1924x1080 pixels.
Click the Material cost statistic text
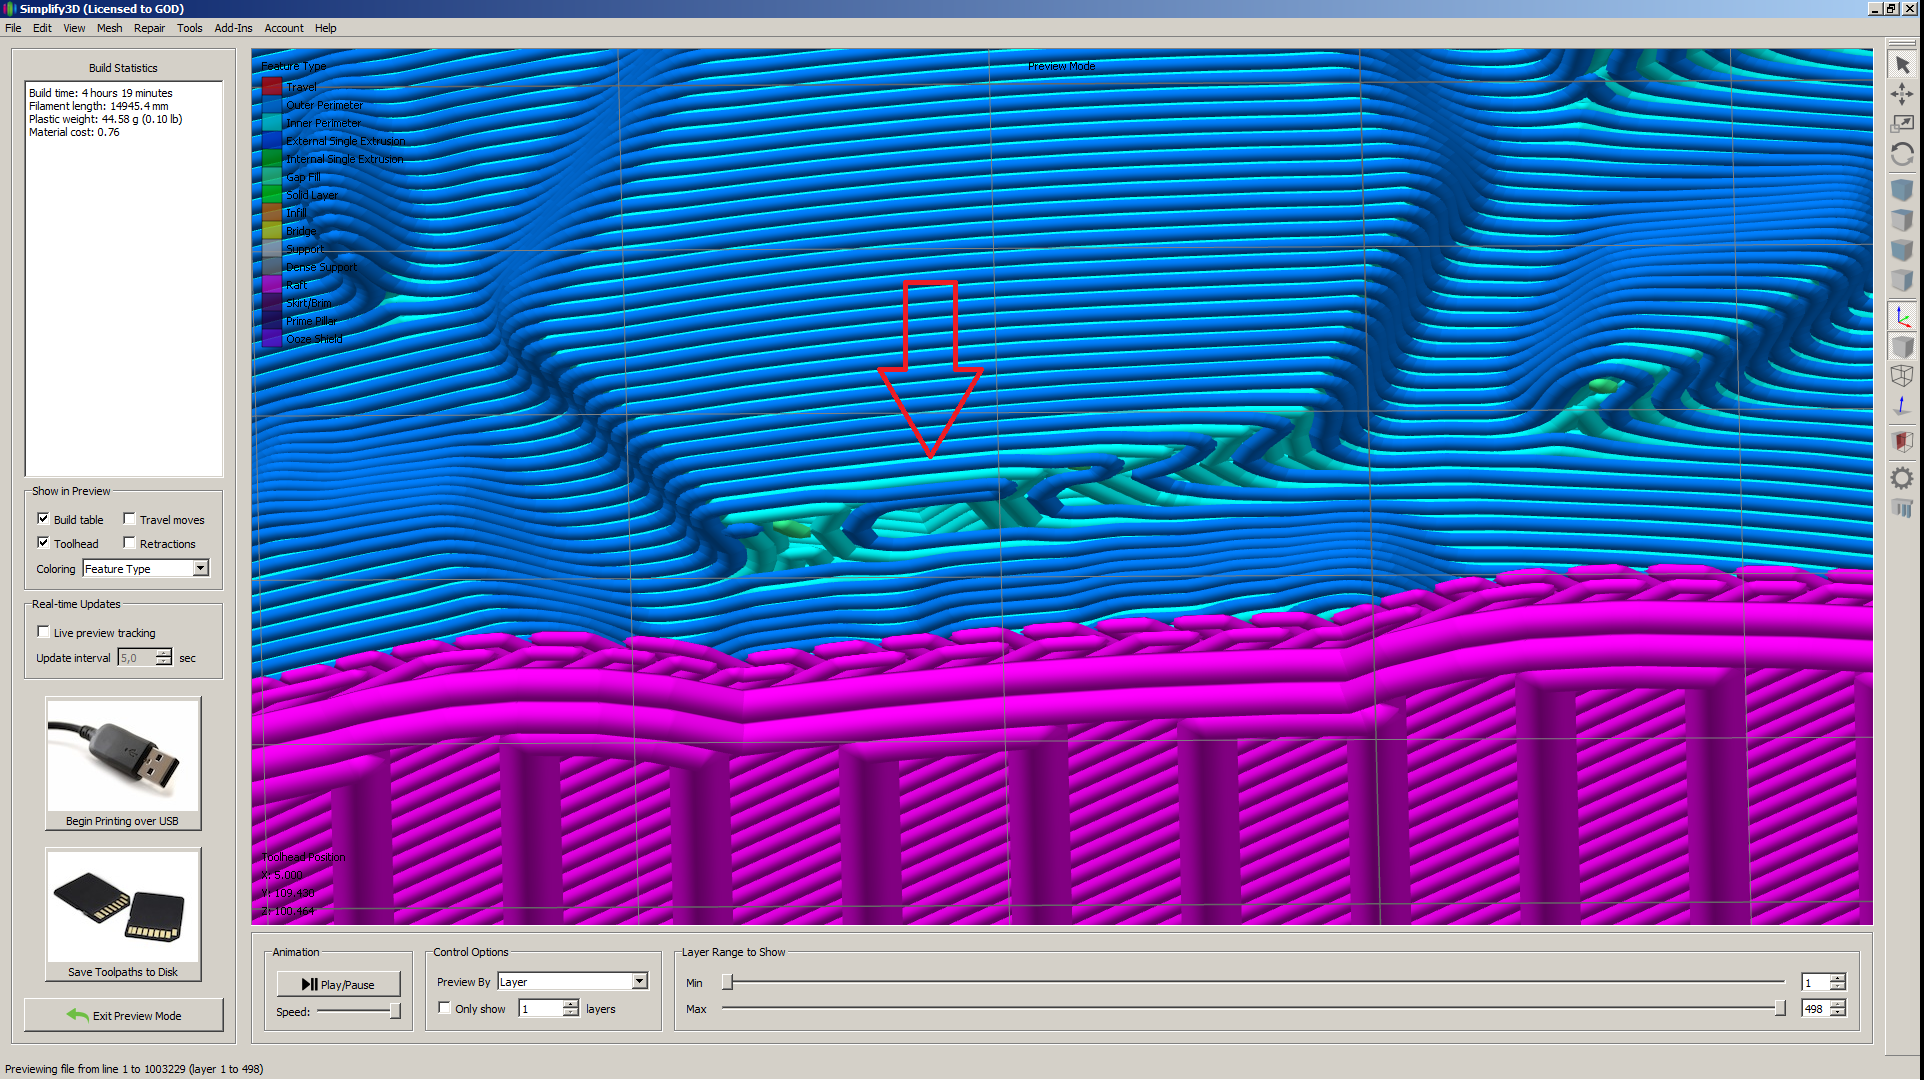(x=73, y=132)
